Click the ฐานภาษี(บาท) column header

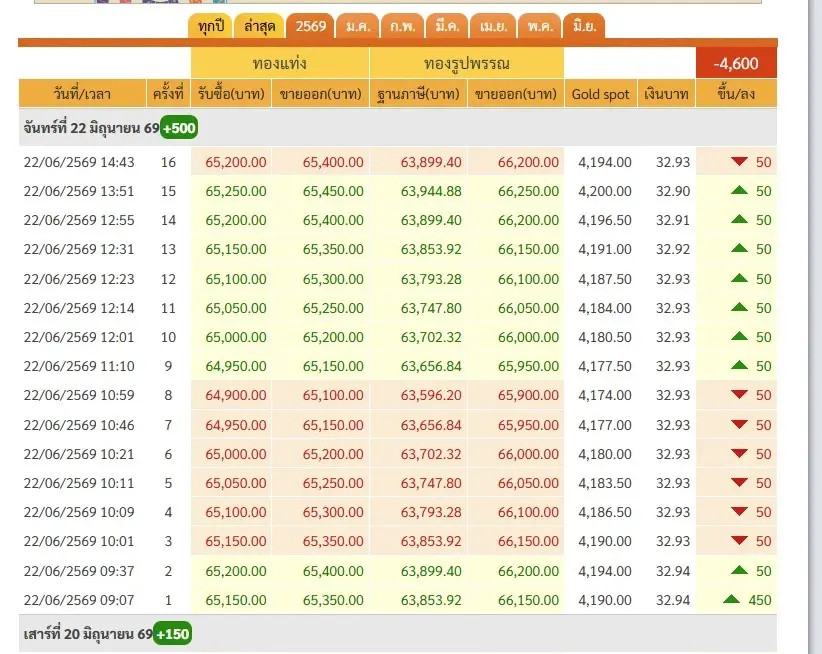(x=418, y=94)
